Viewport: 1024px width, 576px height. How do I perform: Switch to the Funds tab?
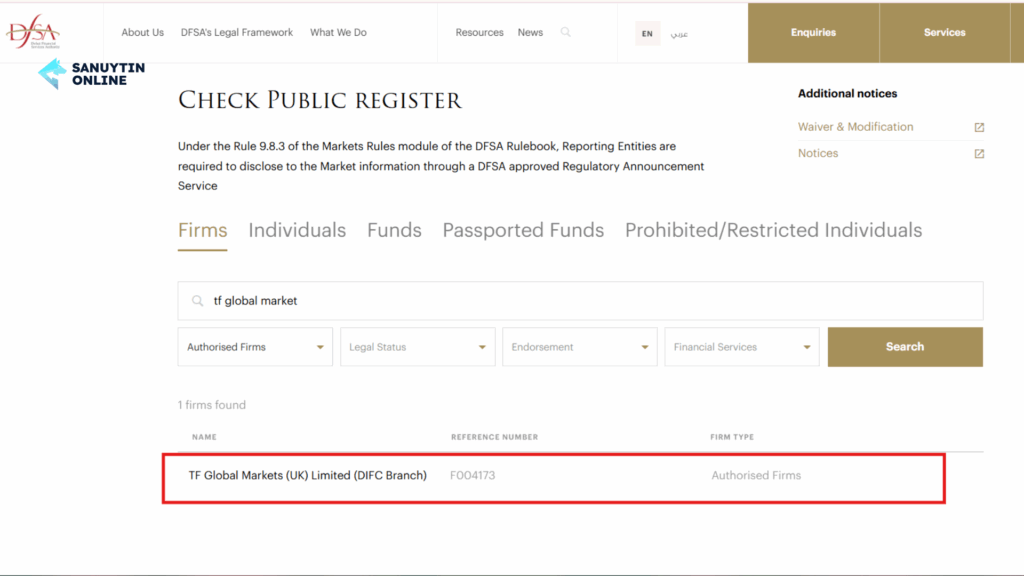point(394,231)
